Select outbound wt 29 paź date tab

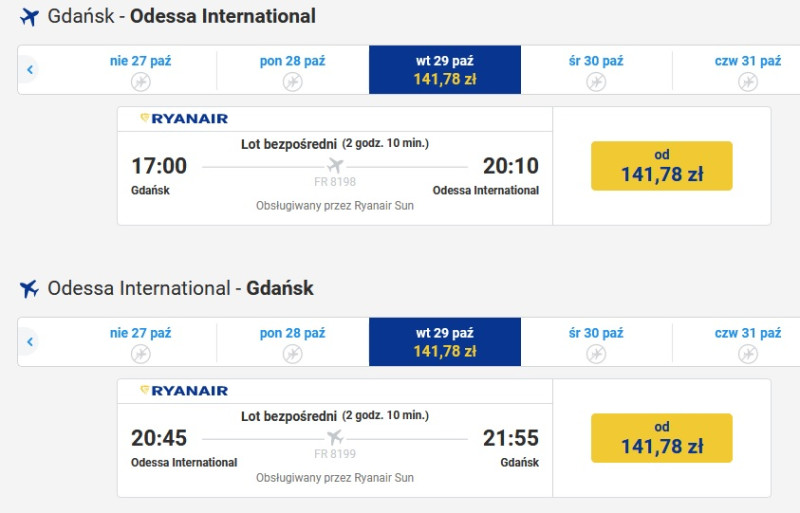point(445,69)
